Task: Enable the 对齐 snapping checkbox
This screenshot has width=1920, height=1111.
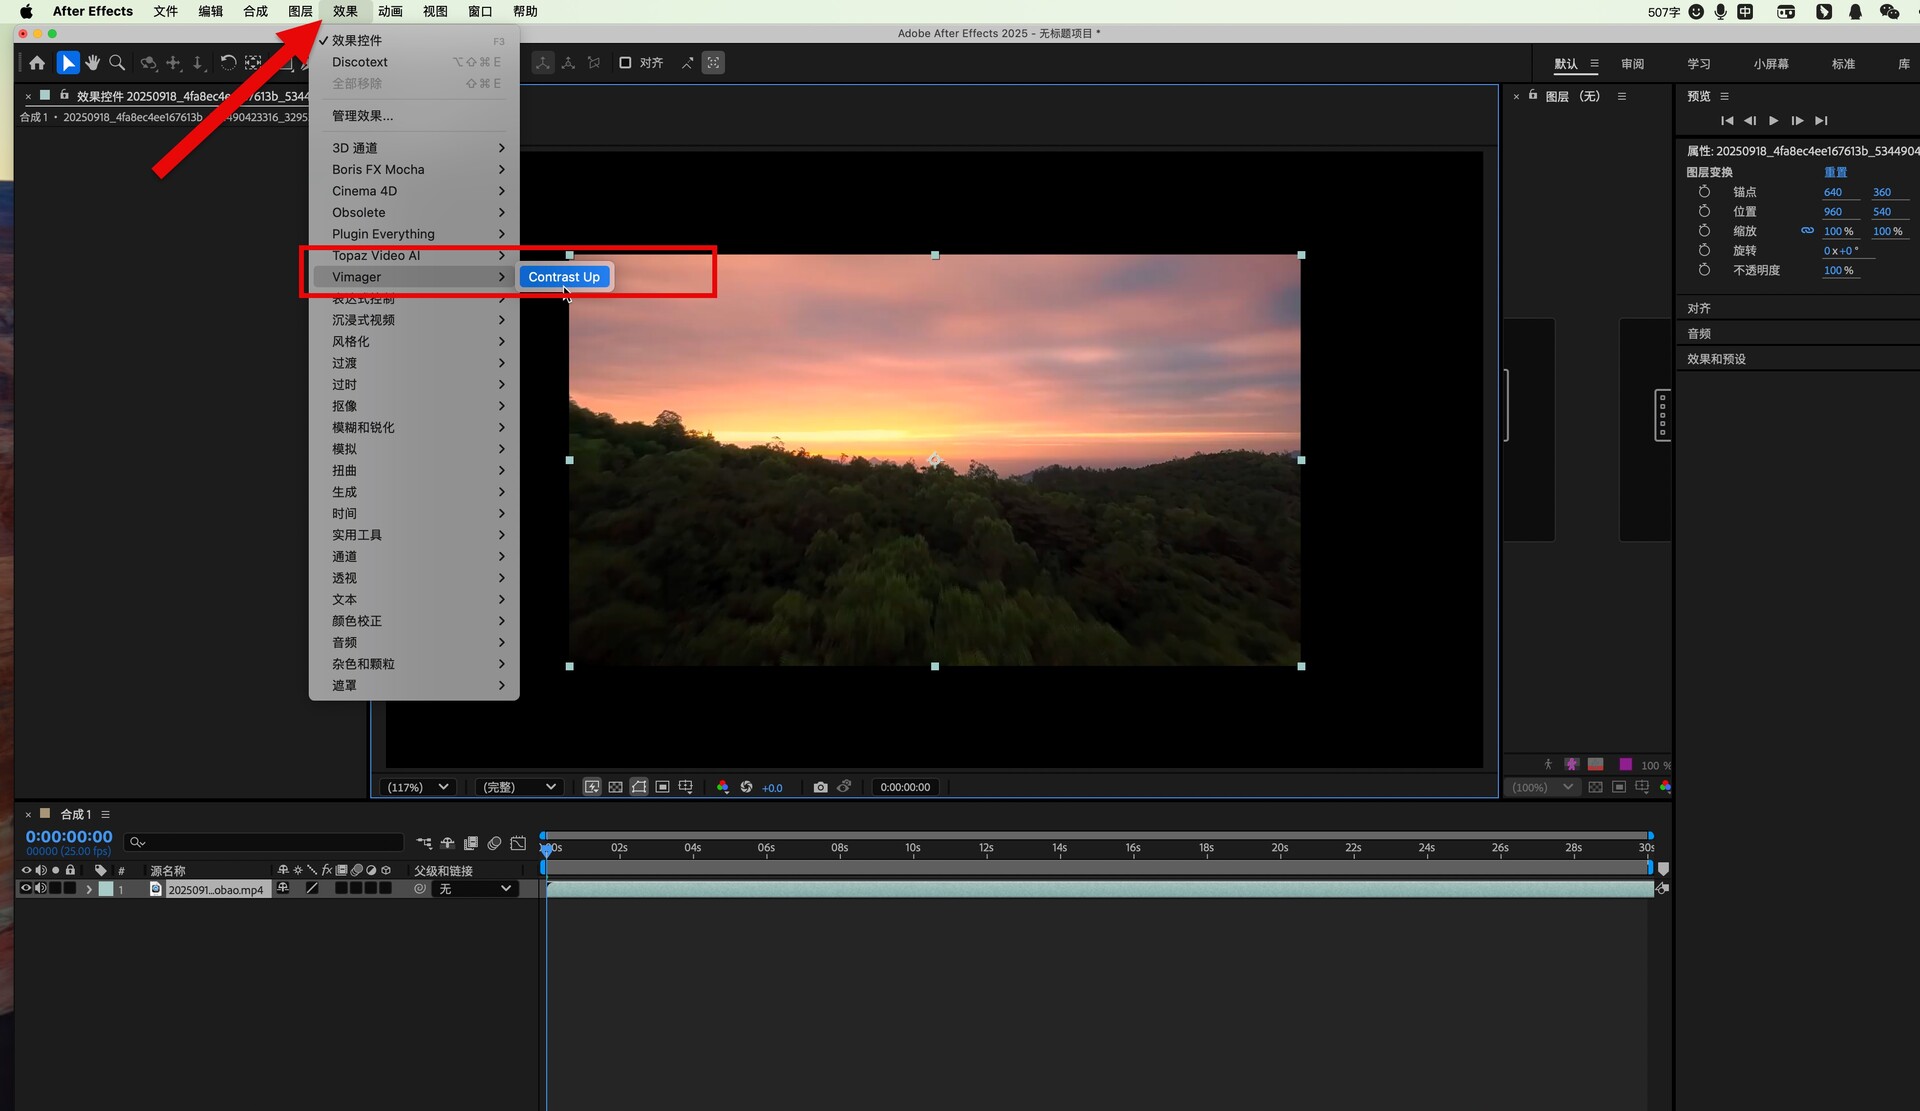Action: [x=625, y=63]
